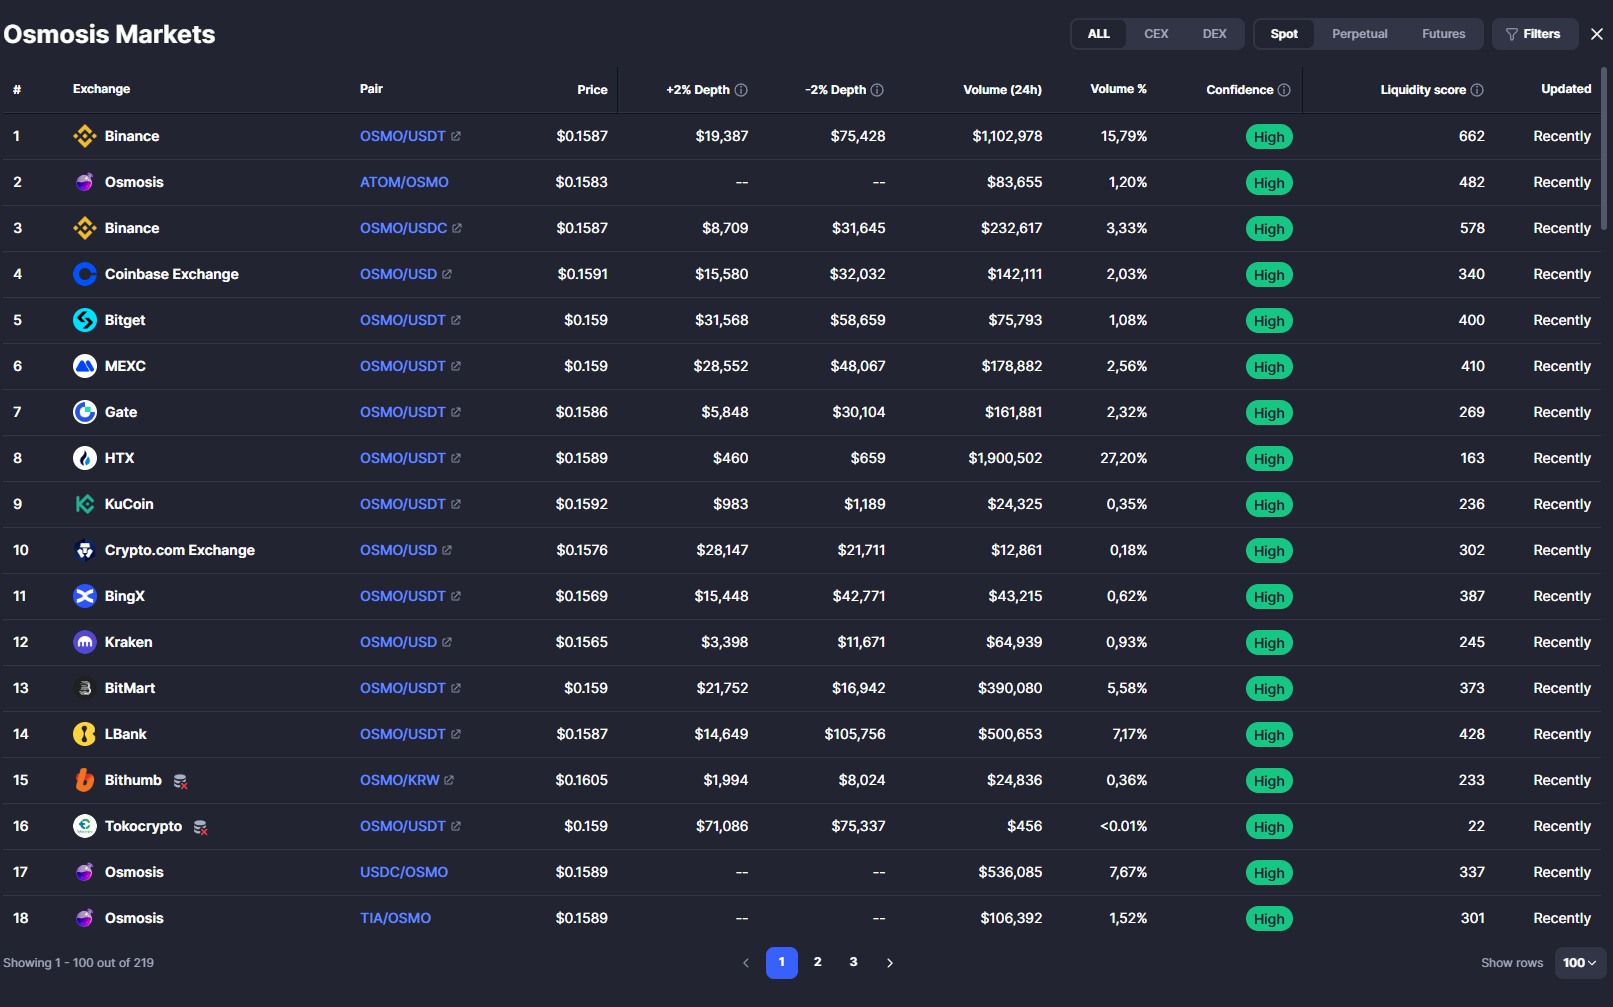Close the Osmosis Markets panel
The height and width of the screenshot is (1007, 1613).
(x=1597, y=34)
